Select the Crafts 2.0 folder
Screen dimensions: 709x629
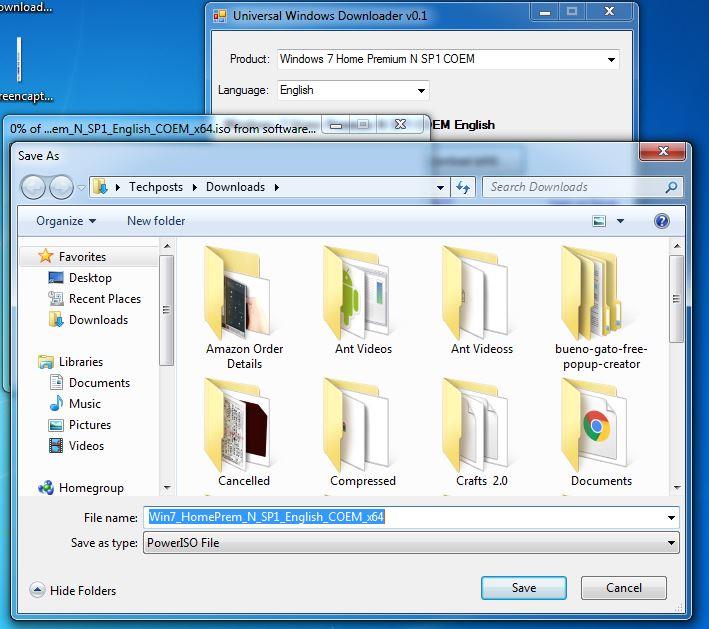tap(482, 432)
